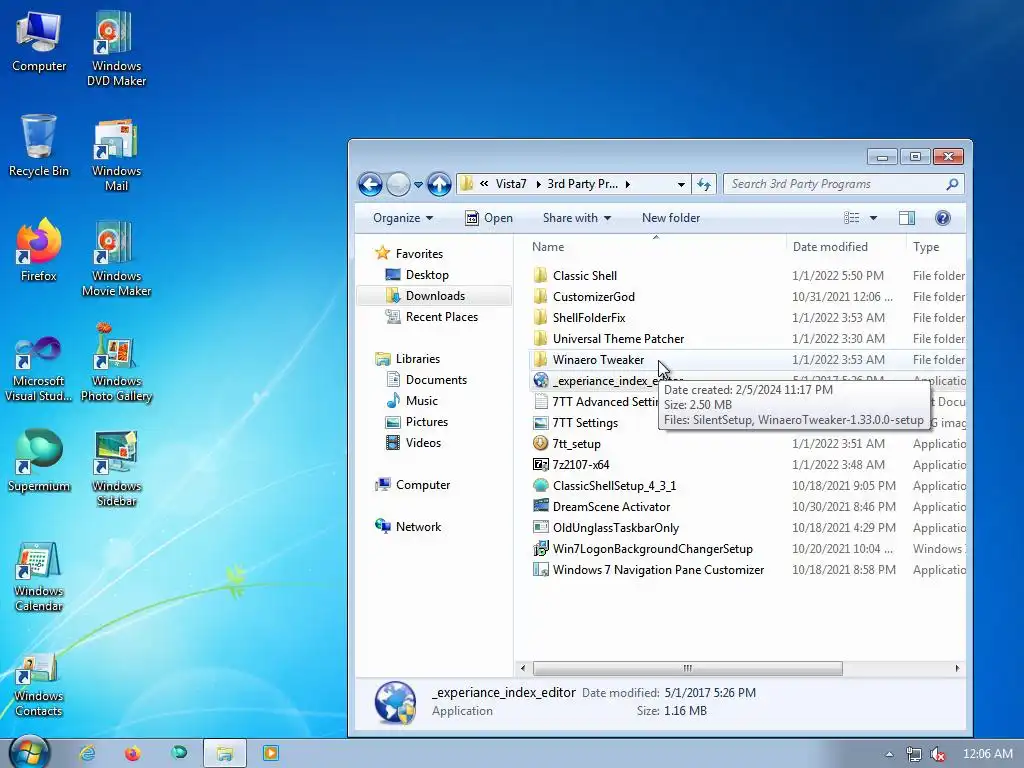The image size is (1024, 768).
Task: Select Windows DVD Maker desktop shortcut
Action: click(116, 49)
